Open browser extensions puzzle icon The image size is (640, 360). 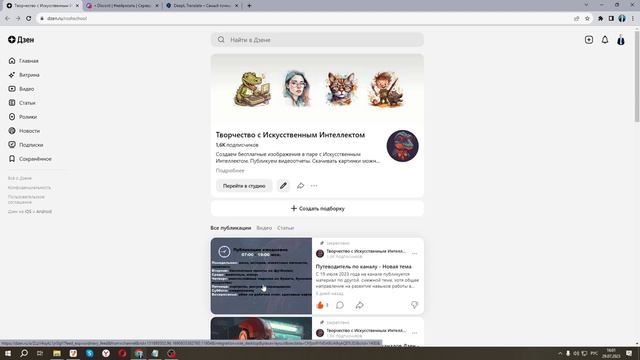pos(600,18)
